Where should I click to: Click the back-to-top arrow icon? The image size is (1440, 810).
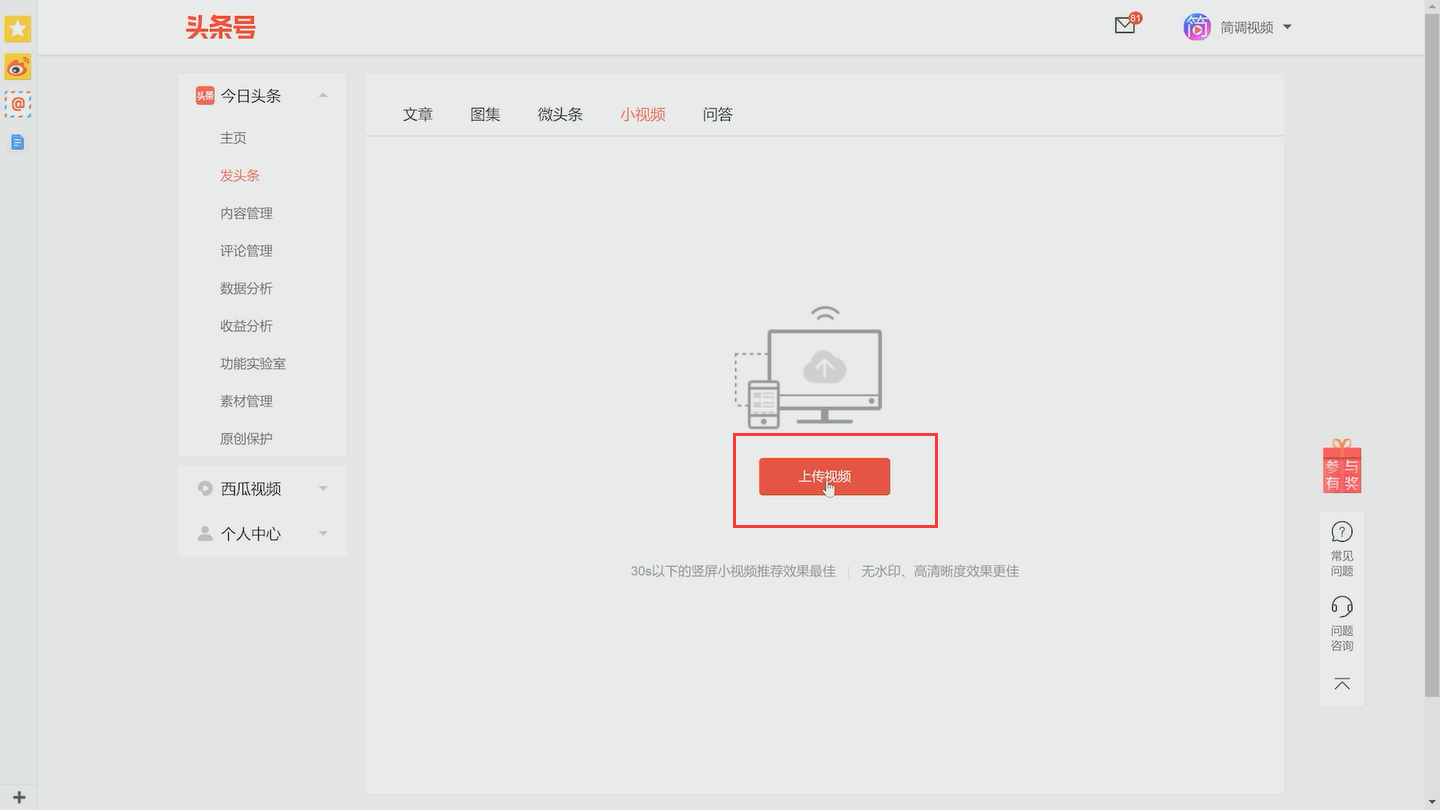tap(1342, 684)
